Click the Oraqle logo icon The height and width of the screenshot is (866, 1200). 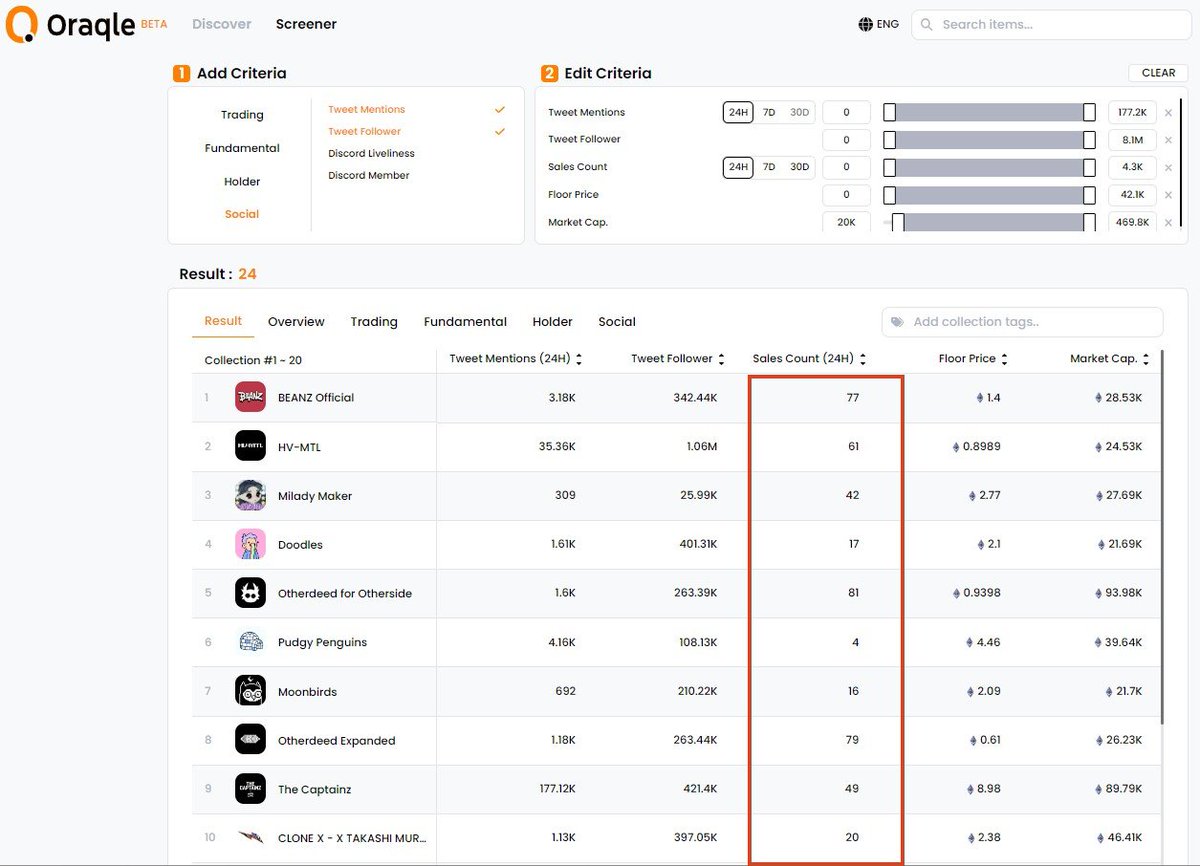pos(21,24)
